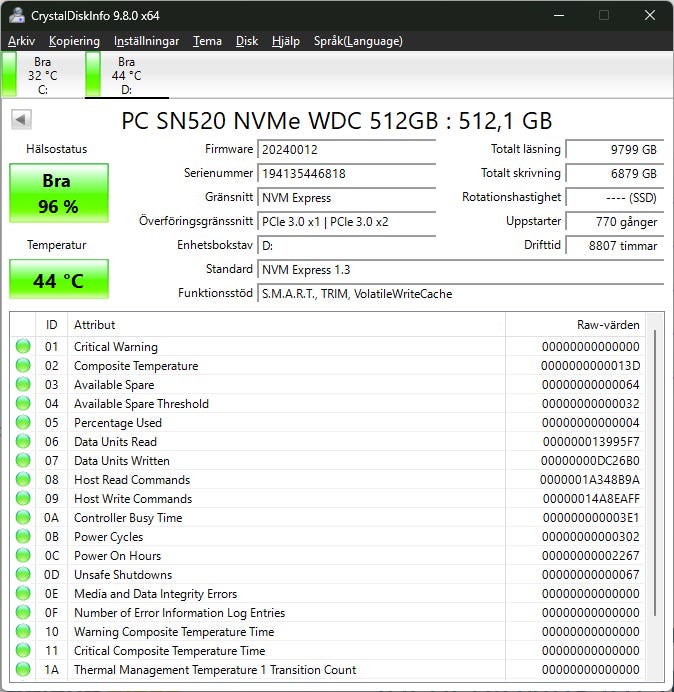Click status icon beside Composite Temperature
The height and width of the screenshot is (692, 674).
coord(23,366)
